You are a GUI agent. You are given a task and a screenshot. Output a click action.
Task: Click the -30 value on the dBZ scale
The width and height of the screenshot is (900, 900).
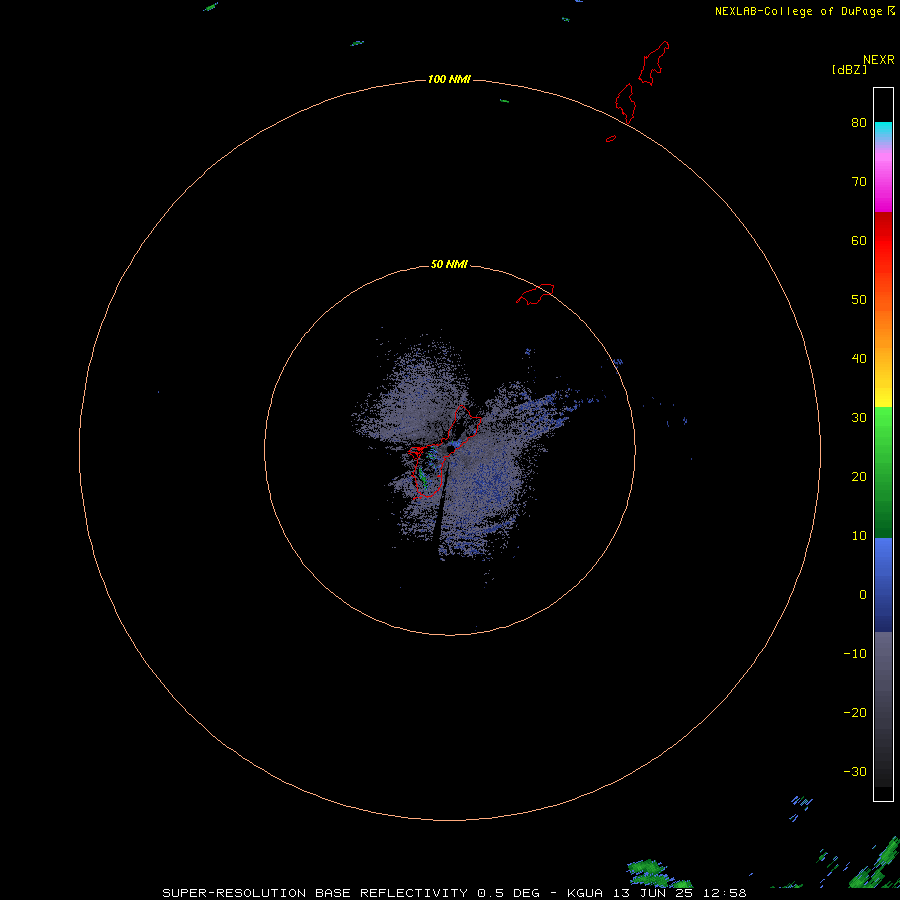[855, 771]
